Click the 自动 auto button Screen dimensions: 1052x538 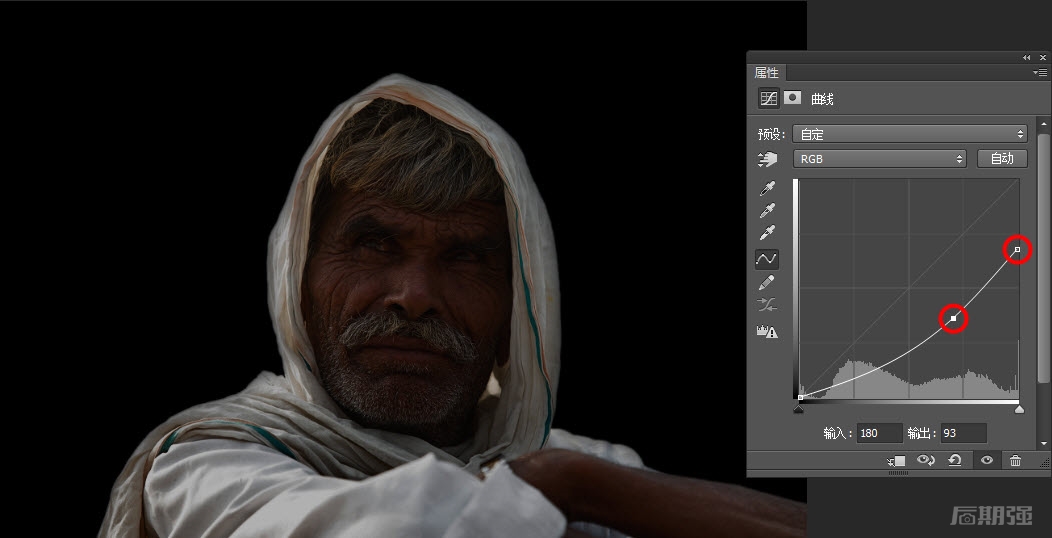click(1002, 159)
